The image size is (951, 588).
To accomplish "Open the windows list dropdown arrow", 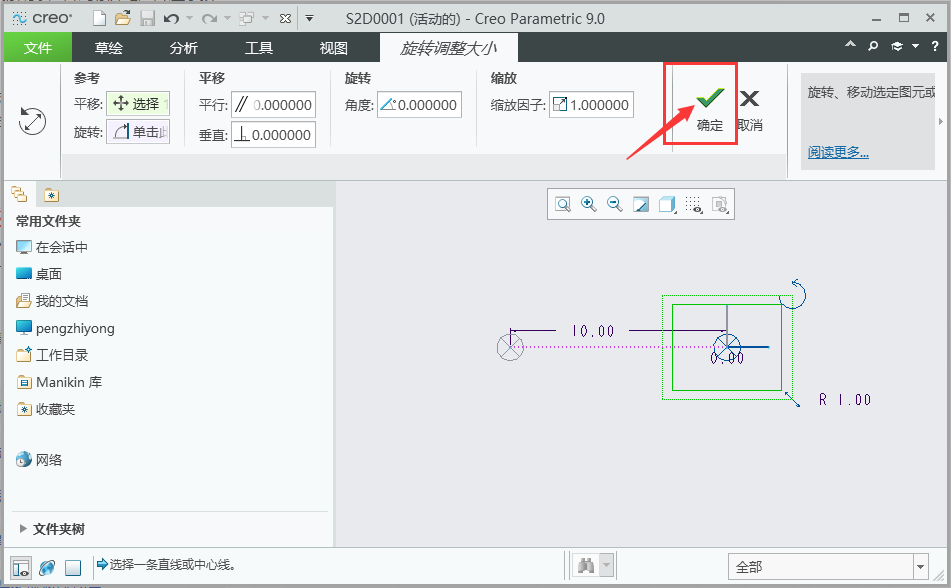I will pyautogui.click(x=265, y=19).
